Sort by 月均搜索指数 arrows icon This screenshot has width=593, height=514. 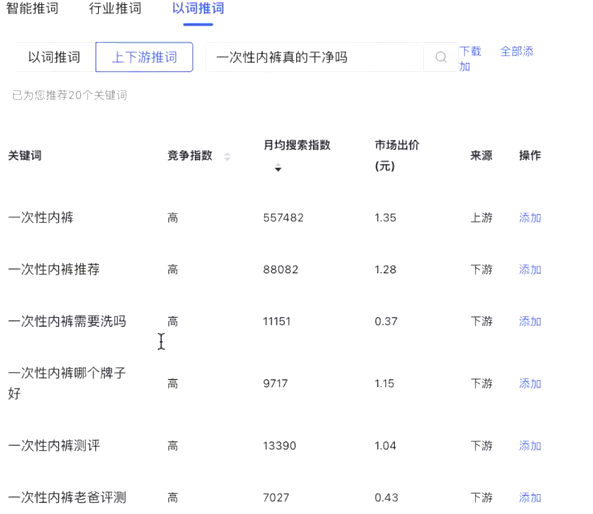tap(278, 167)
